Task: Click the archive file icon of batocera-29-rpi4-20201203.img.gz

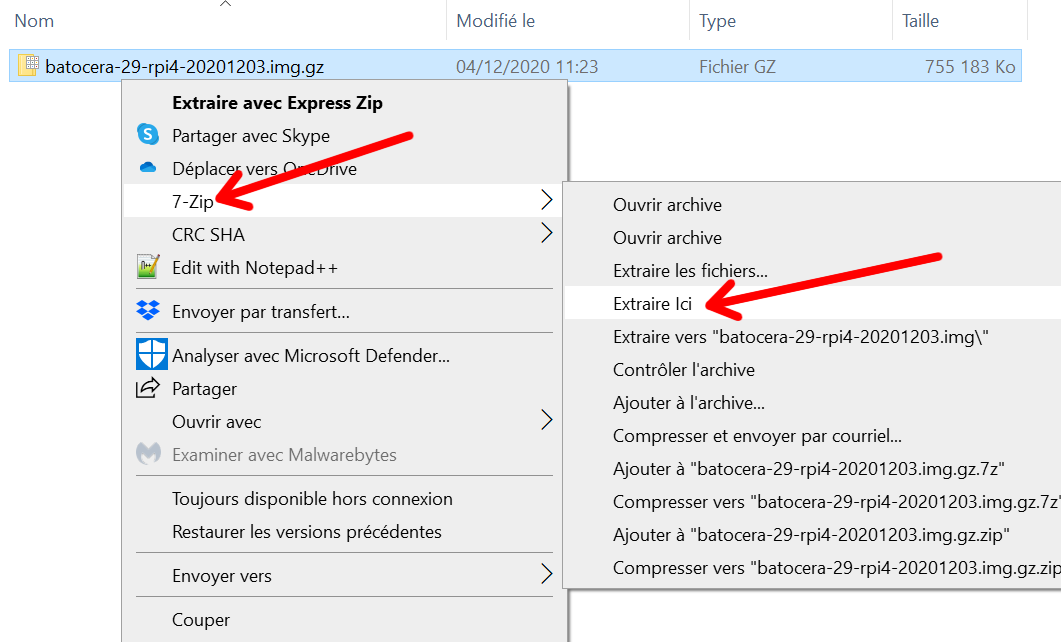Action: (x=28, y=65)
